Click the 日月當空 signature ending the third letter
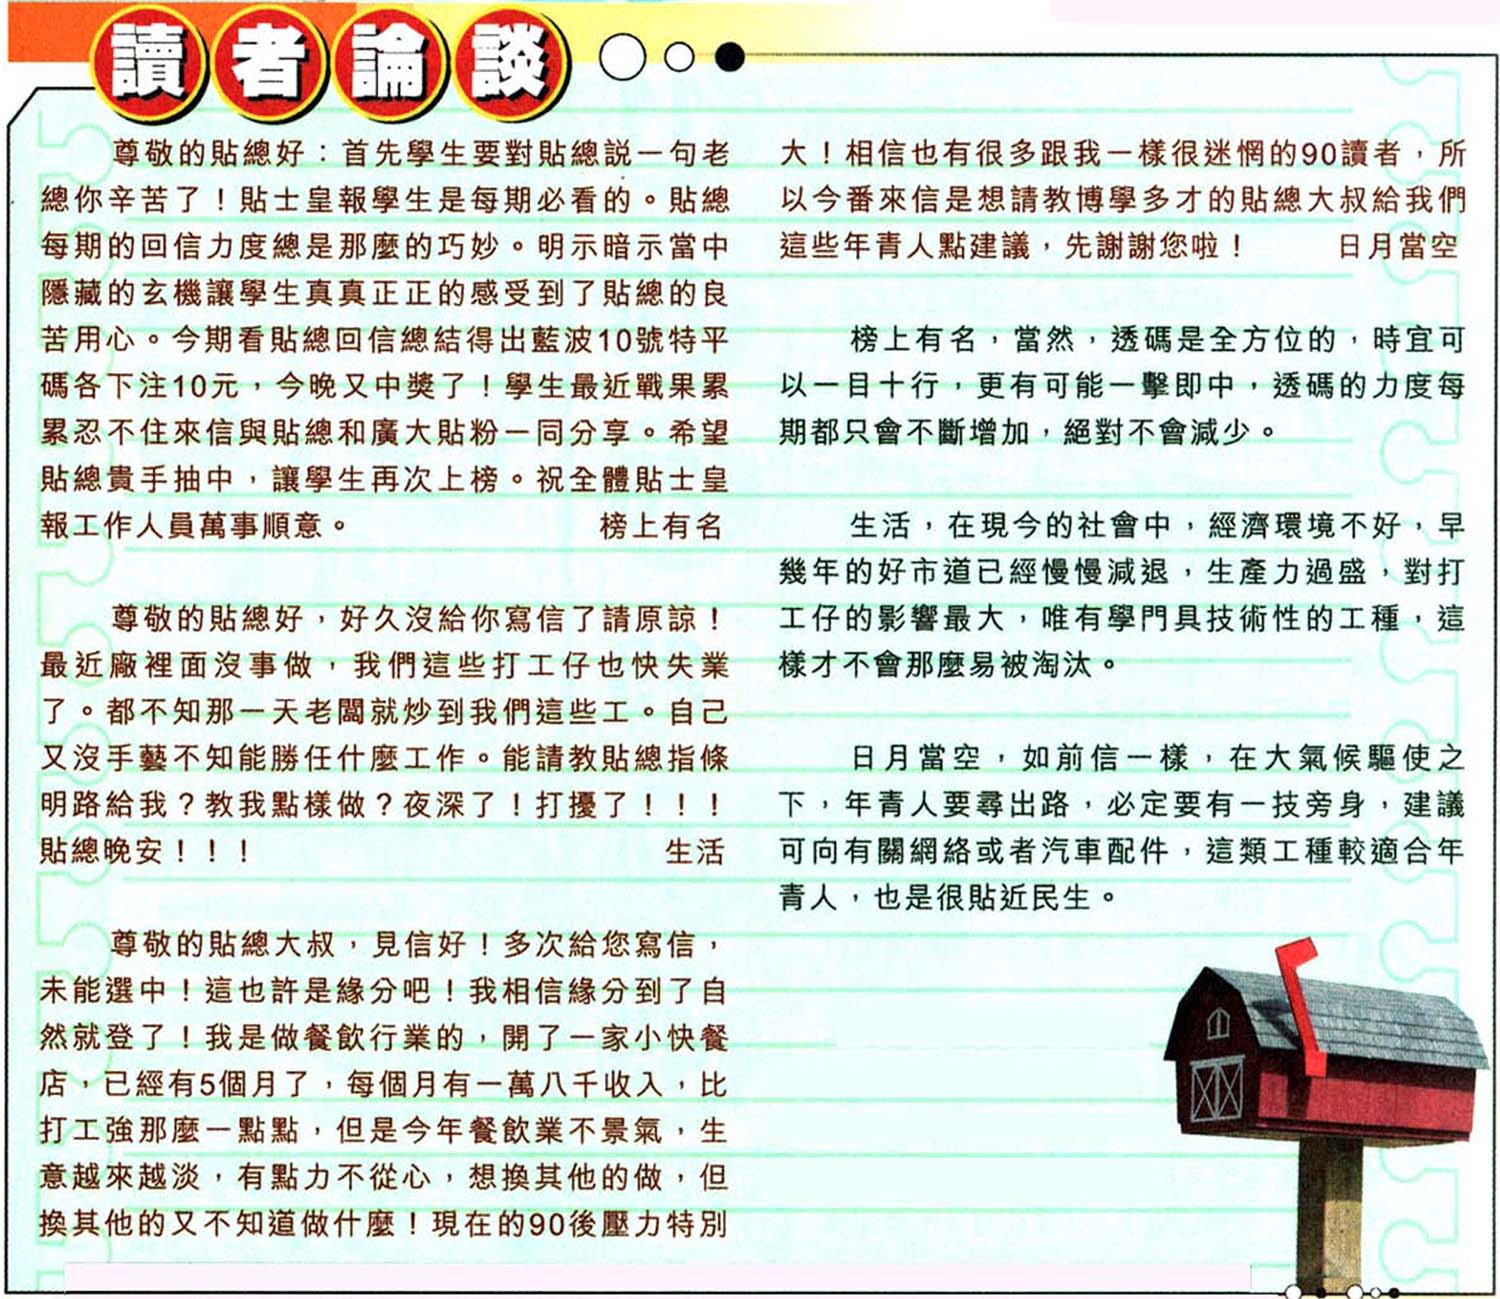 coord(1398,246)
